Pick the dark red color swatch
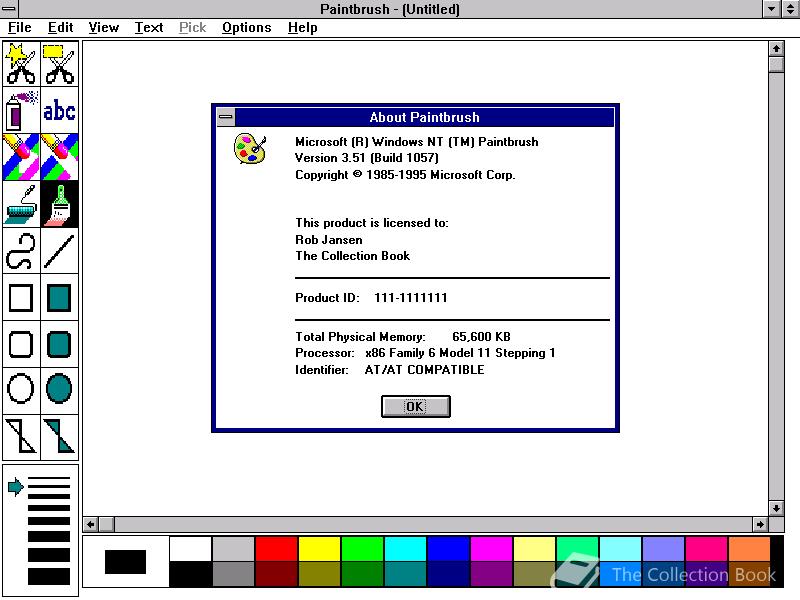This screenshot has width=800, height=600. coord(276,573)
